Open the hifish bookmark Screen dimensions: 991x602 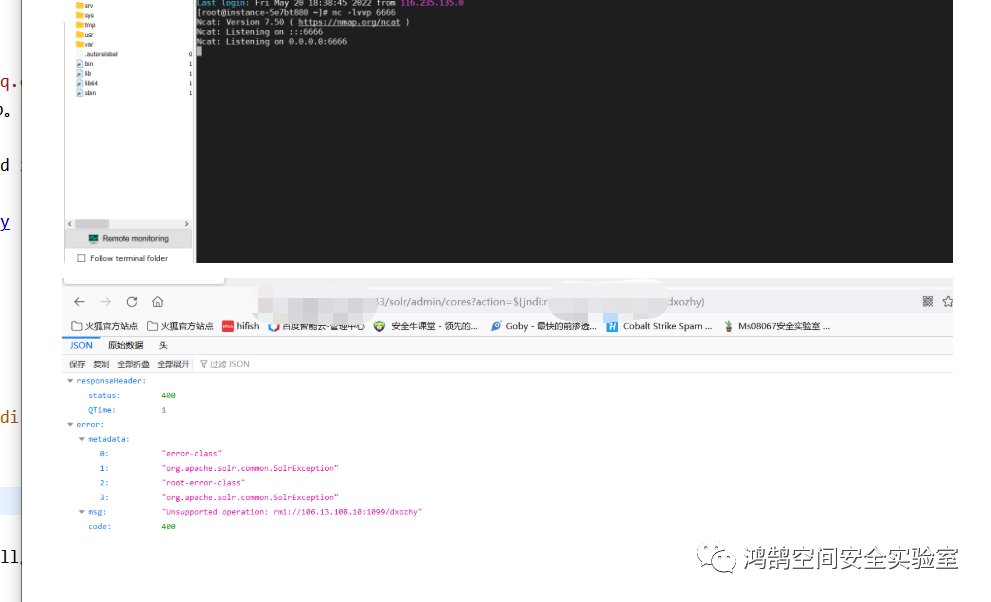point(241,326)
